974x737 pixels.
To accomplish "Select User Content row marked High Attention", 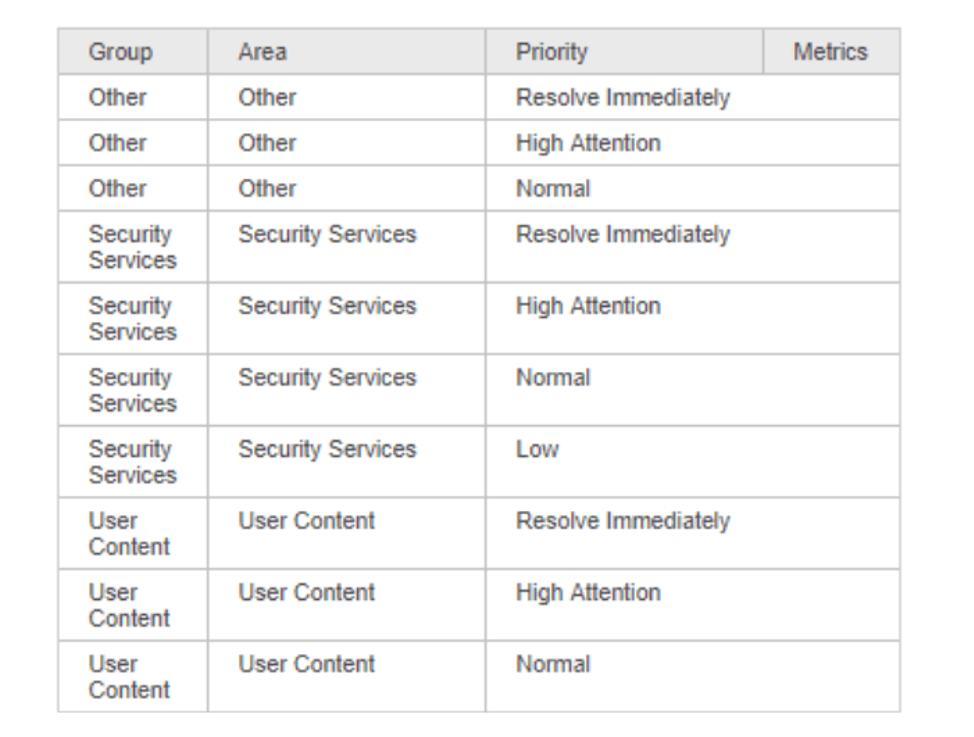I will 479,605.
